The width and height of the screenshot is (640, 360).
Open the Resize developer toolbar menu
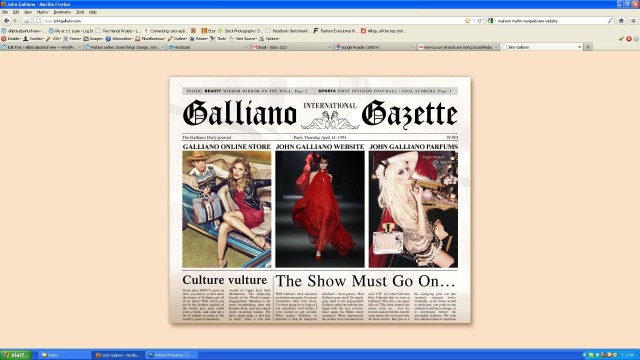[199, 39]
